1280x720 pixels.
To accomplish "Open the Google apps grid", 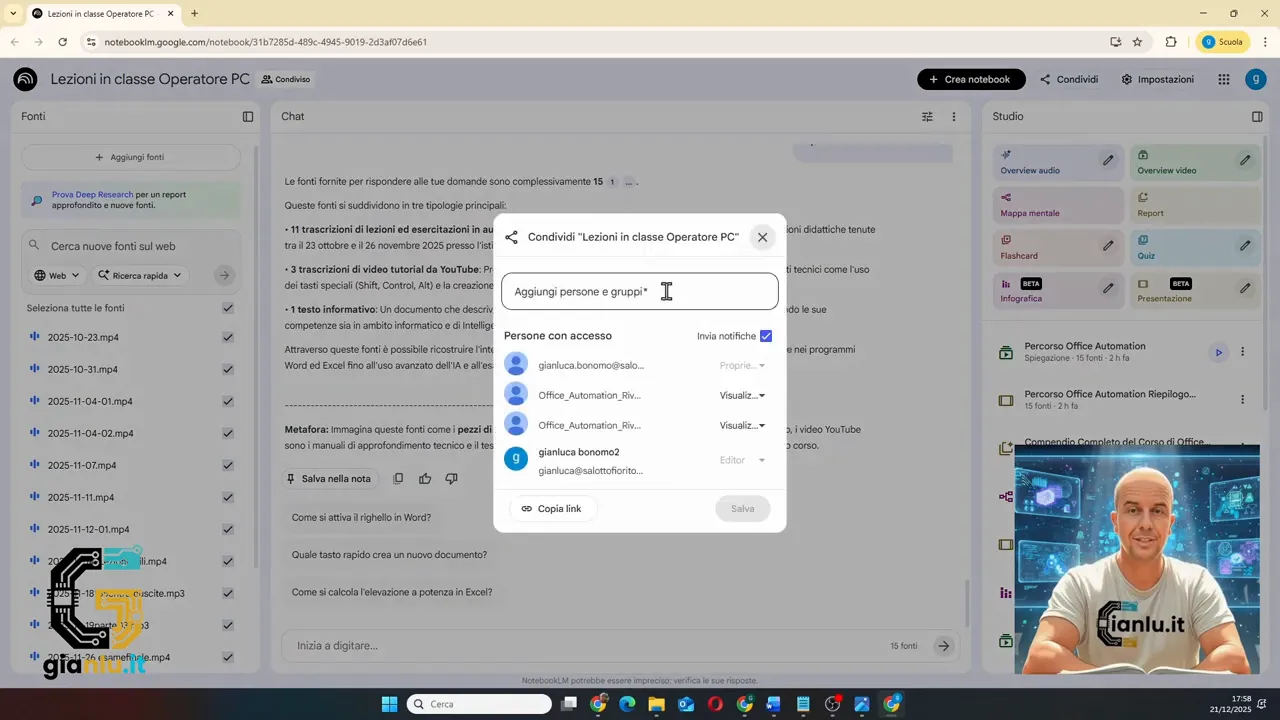I will tap(1224, 79).
